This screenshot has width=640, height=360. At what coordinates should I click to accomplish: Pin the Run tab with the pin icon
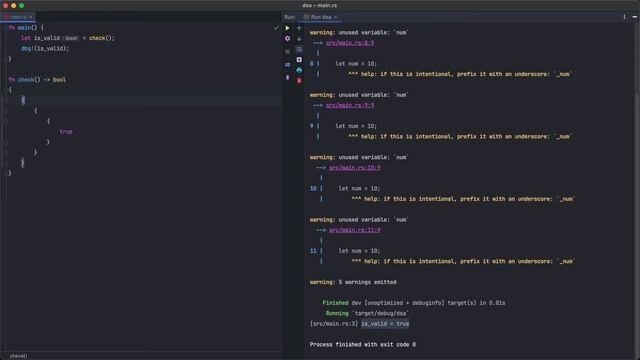[287, 78]
